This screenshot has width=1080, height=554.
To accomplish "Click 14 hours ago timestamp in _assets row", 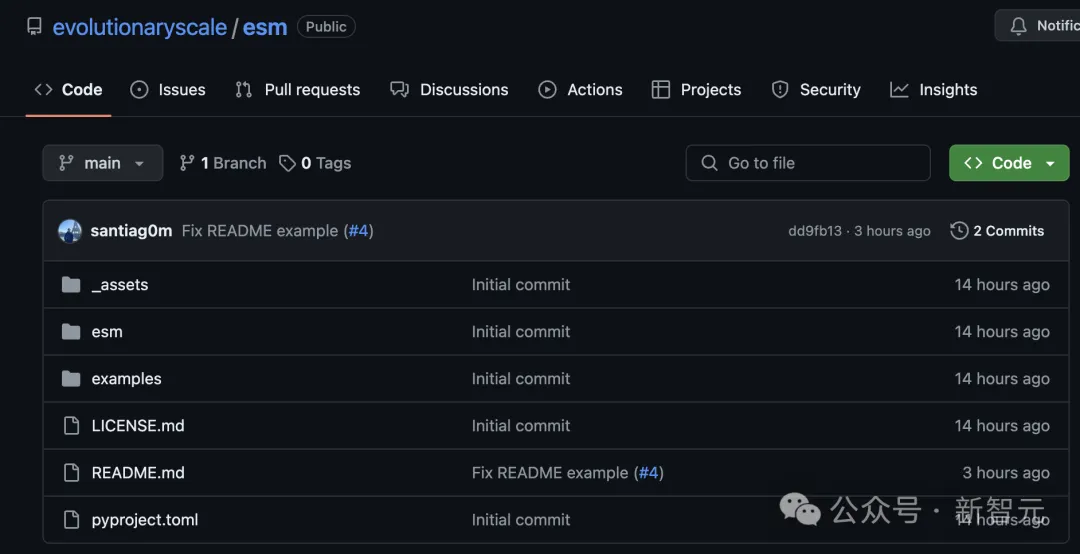I will pos(1001,285).
